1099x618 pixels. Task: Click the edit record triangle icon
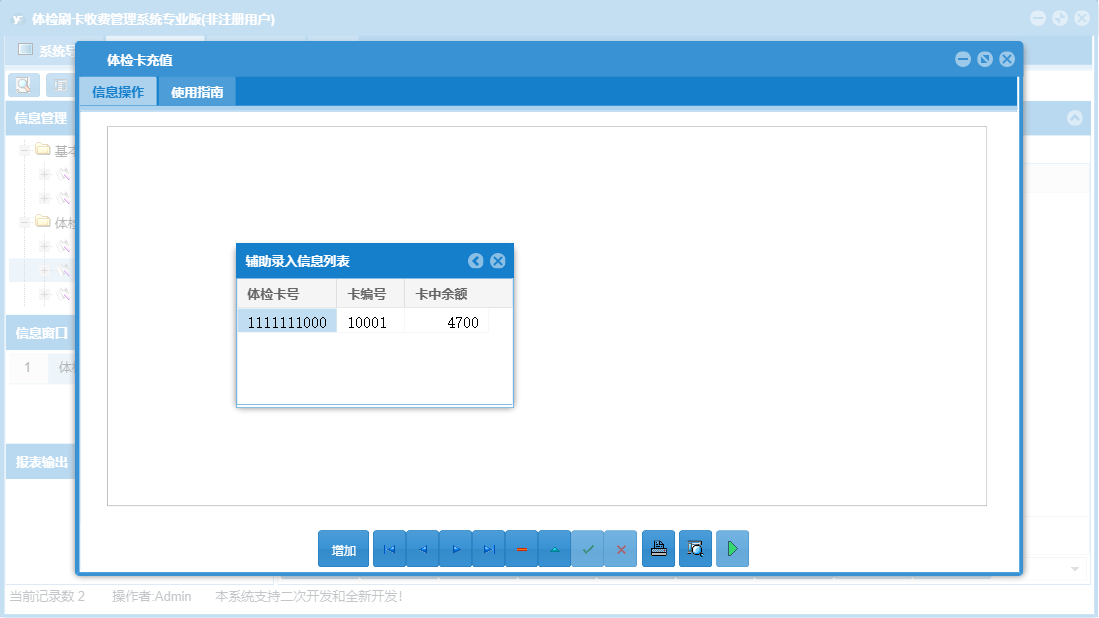coord(554,549)
